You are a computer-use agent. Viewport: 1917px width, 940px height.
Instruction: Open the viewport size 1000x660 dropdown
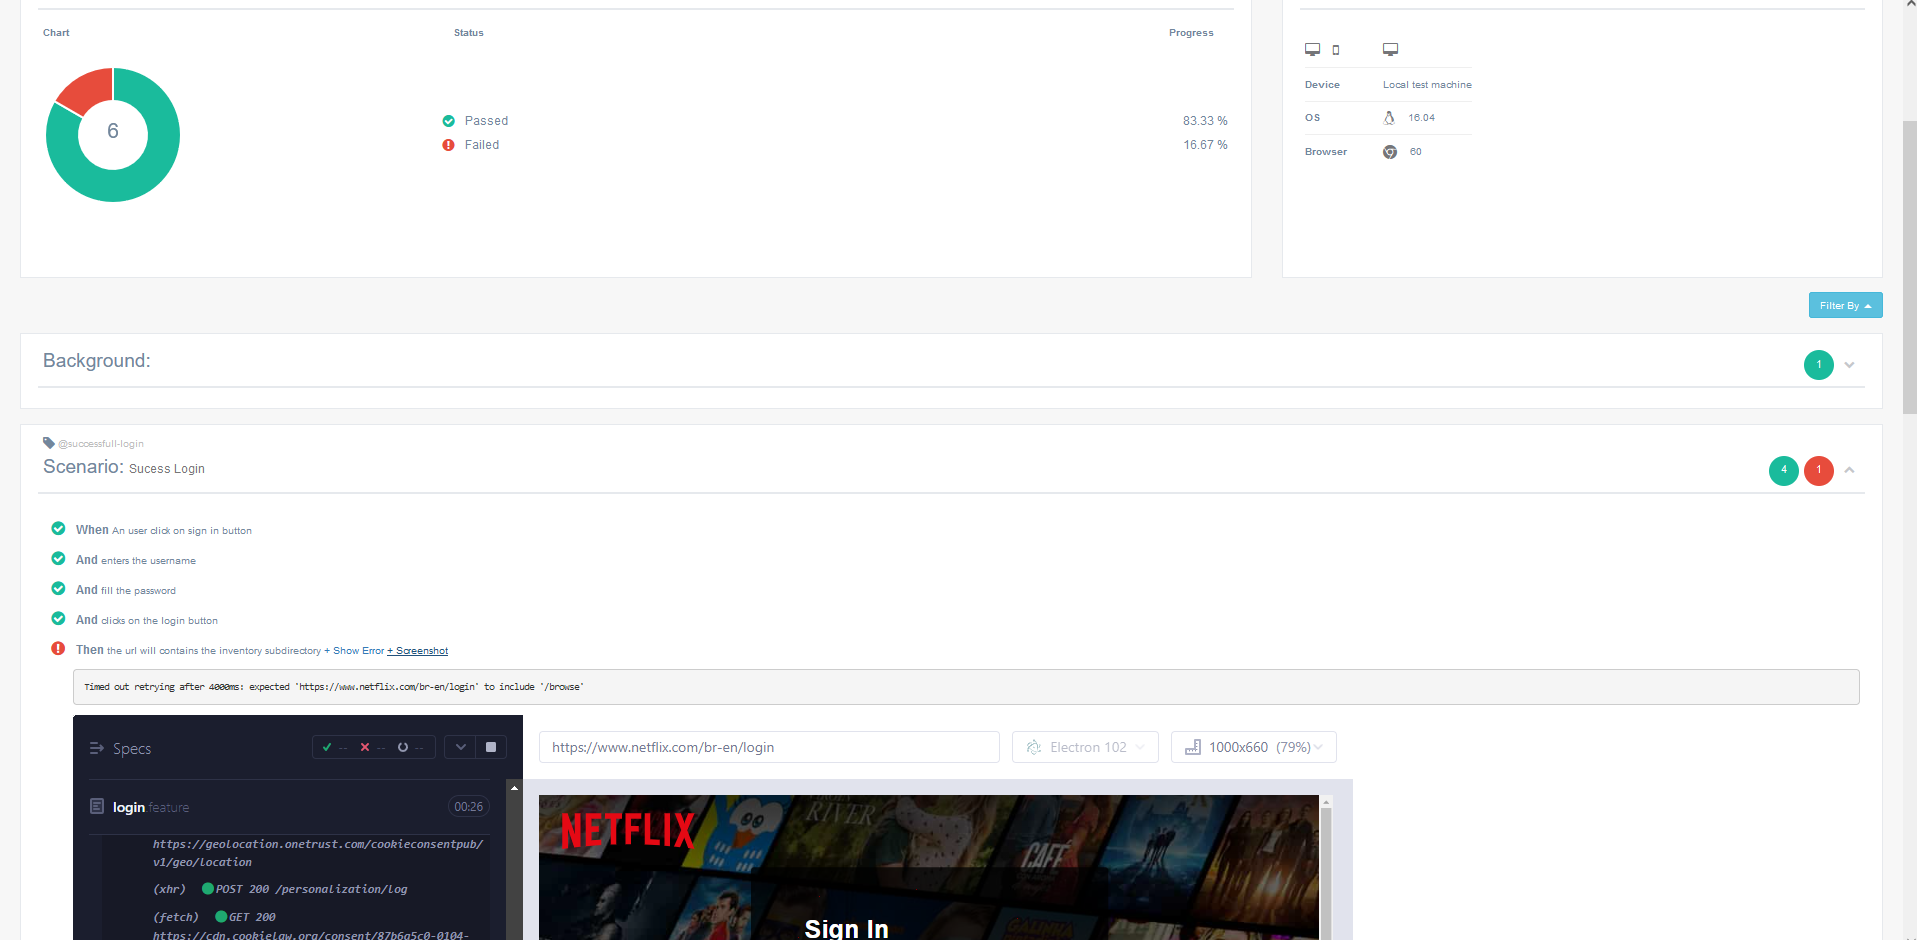(1253, 747)
